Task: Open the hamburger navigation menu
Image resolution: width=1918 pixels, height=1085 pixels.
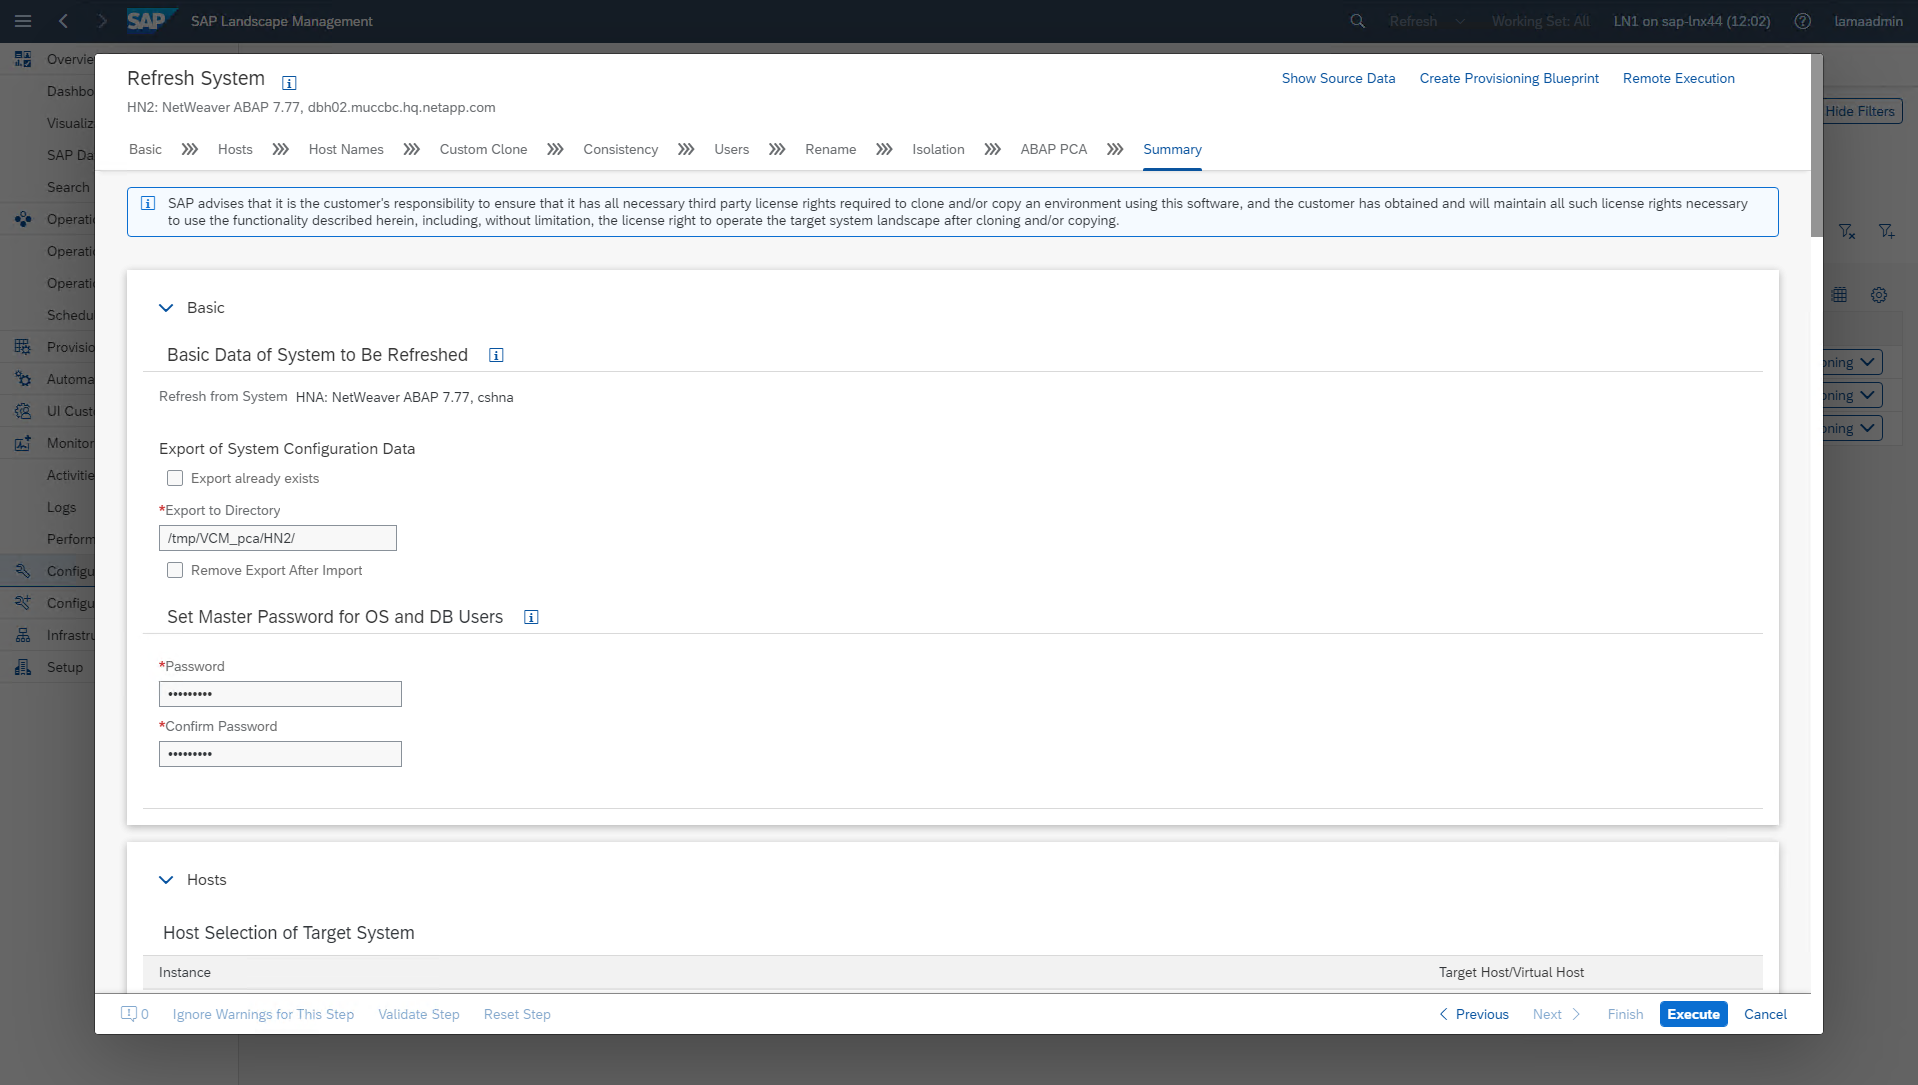Action: tap(22, 21)
